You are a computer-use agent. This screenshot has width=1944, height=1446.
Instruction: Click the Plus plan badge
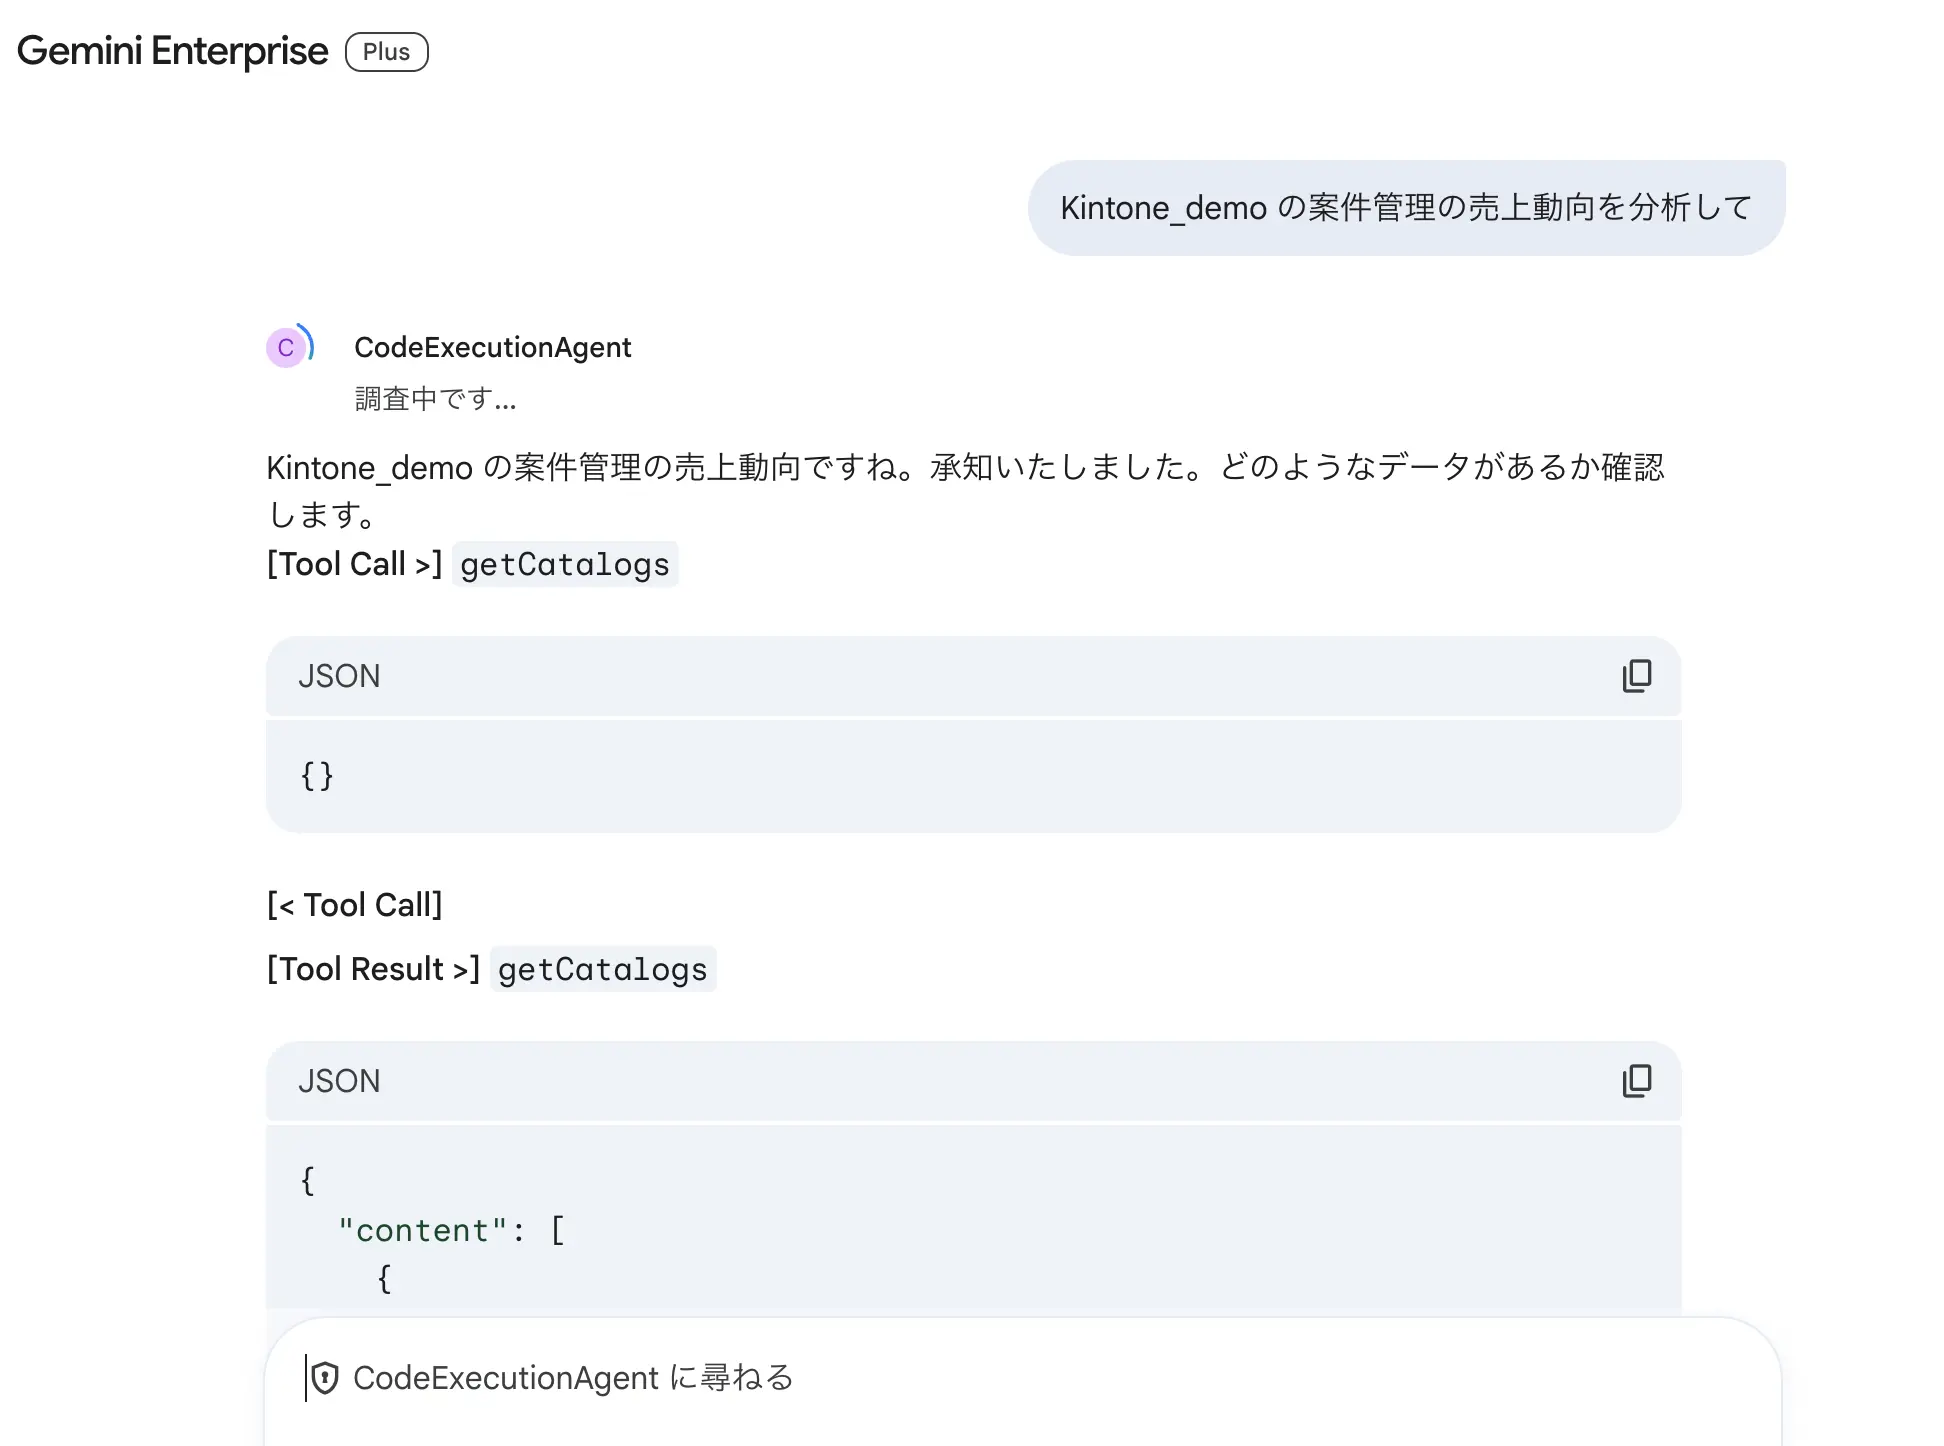386,51
